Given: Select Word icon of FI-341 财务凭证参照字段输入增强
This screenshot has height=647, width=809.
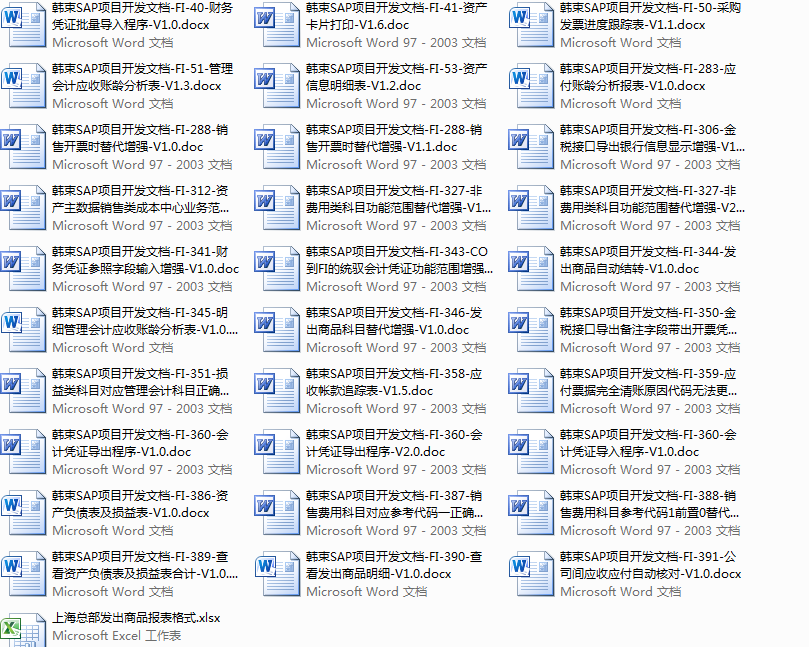Looking at the screenshot, I should (x=23, y=268).
